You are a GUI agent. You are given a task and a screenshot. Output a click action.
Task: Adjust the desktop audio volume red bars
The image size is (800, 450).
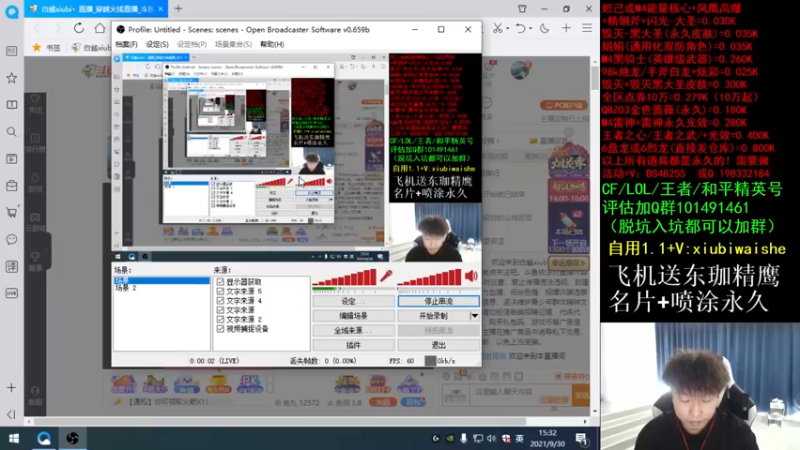click(x=429, y=278)
